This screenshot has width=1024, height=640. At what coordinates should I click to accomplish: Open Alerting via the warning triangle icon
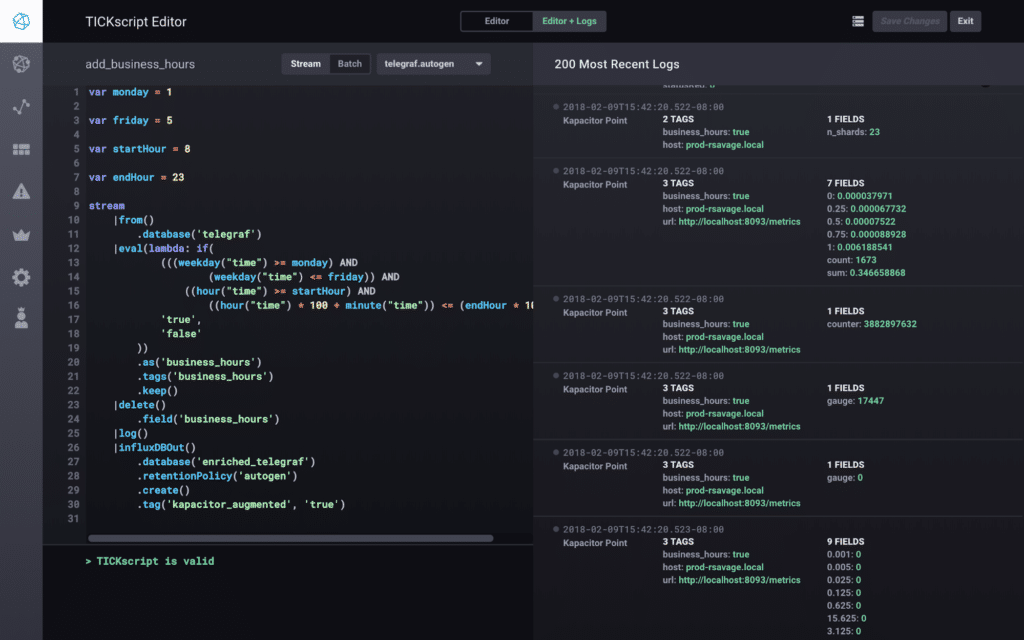coord(21,192)
